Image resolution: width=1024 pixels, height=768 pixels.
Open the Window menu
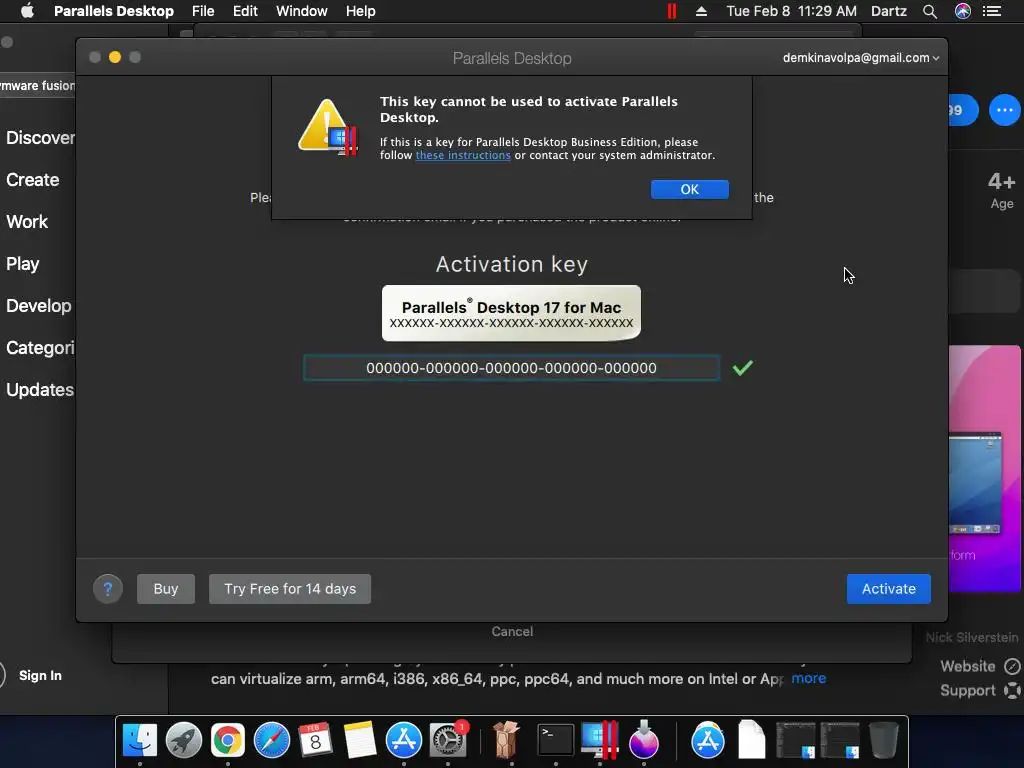(302, 11)
